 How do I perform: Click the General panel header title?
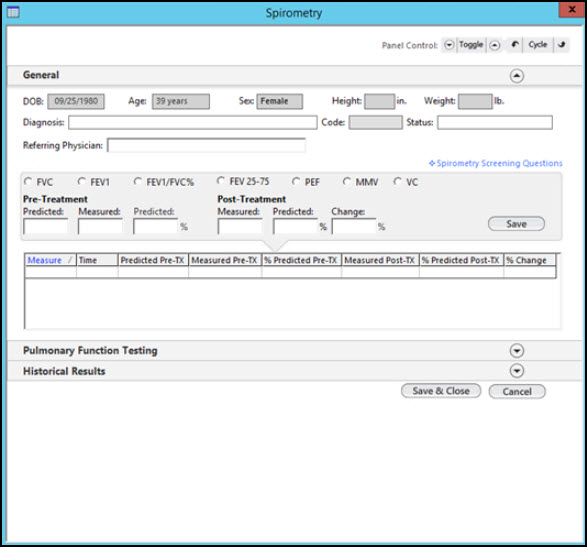(x=41, y=75)
